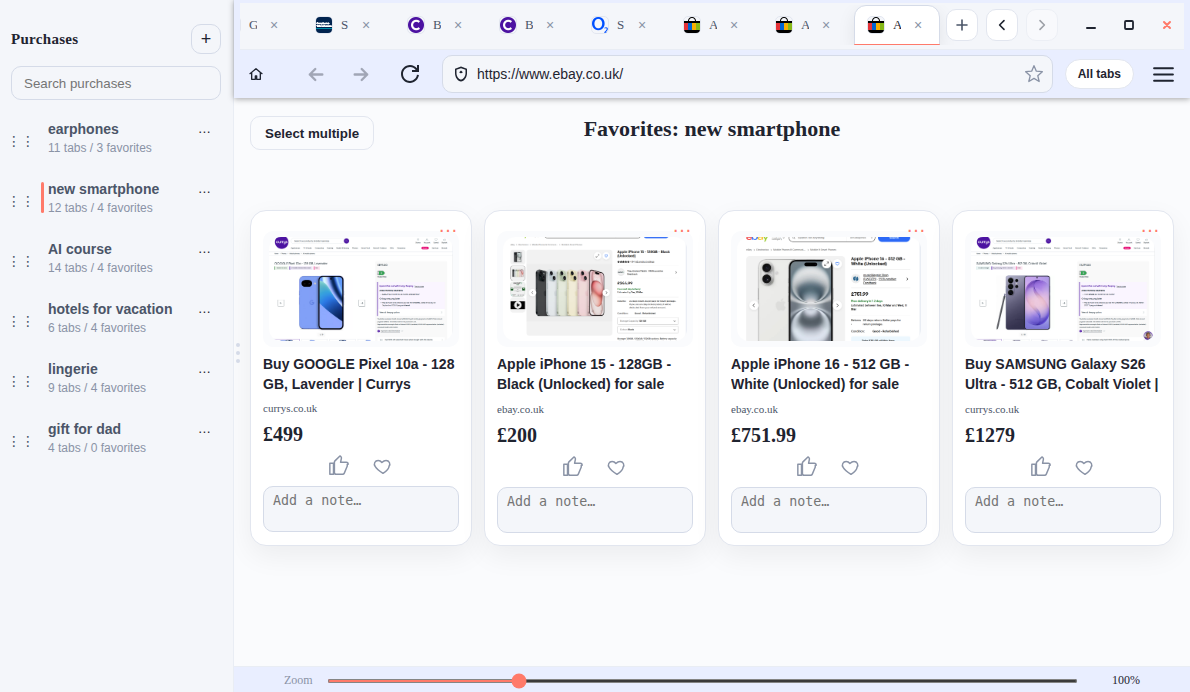This screenshot has height=692, width=1190.
Task: Open the options menu for new smartphone
Action: [x=205, y=191]
